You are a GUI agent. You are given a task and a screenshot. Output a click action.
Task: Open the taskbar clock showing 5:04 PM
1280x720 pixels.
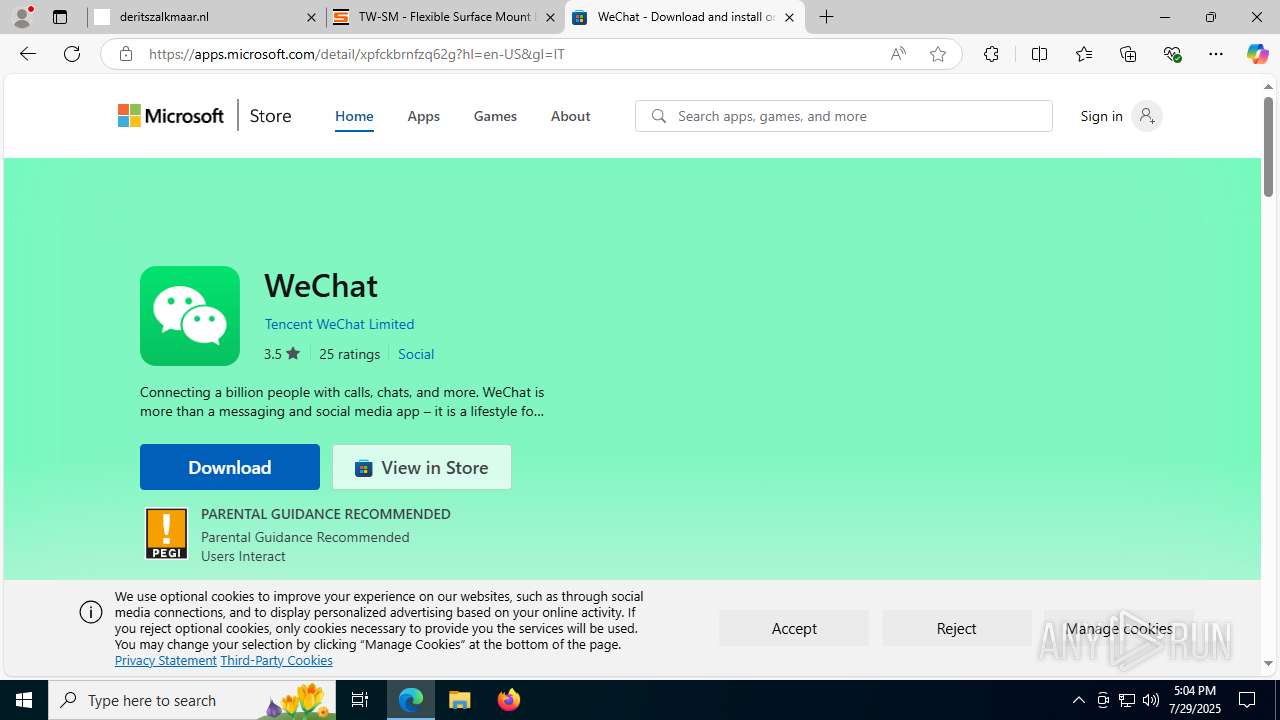[x=1193, y=700]
